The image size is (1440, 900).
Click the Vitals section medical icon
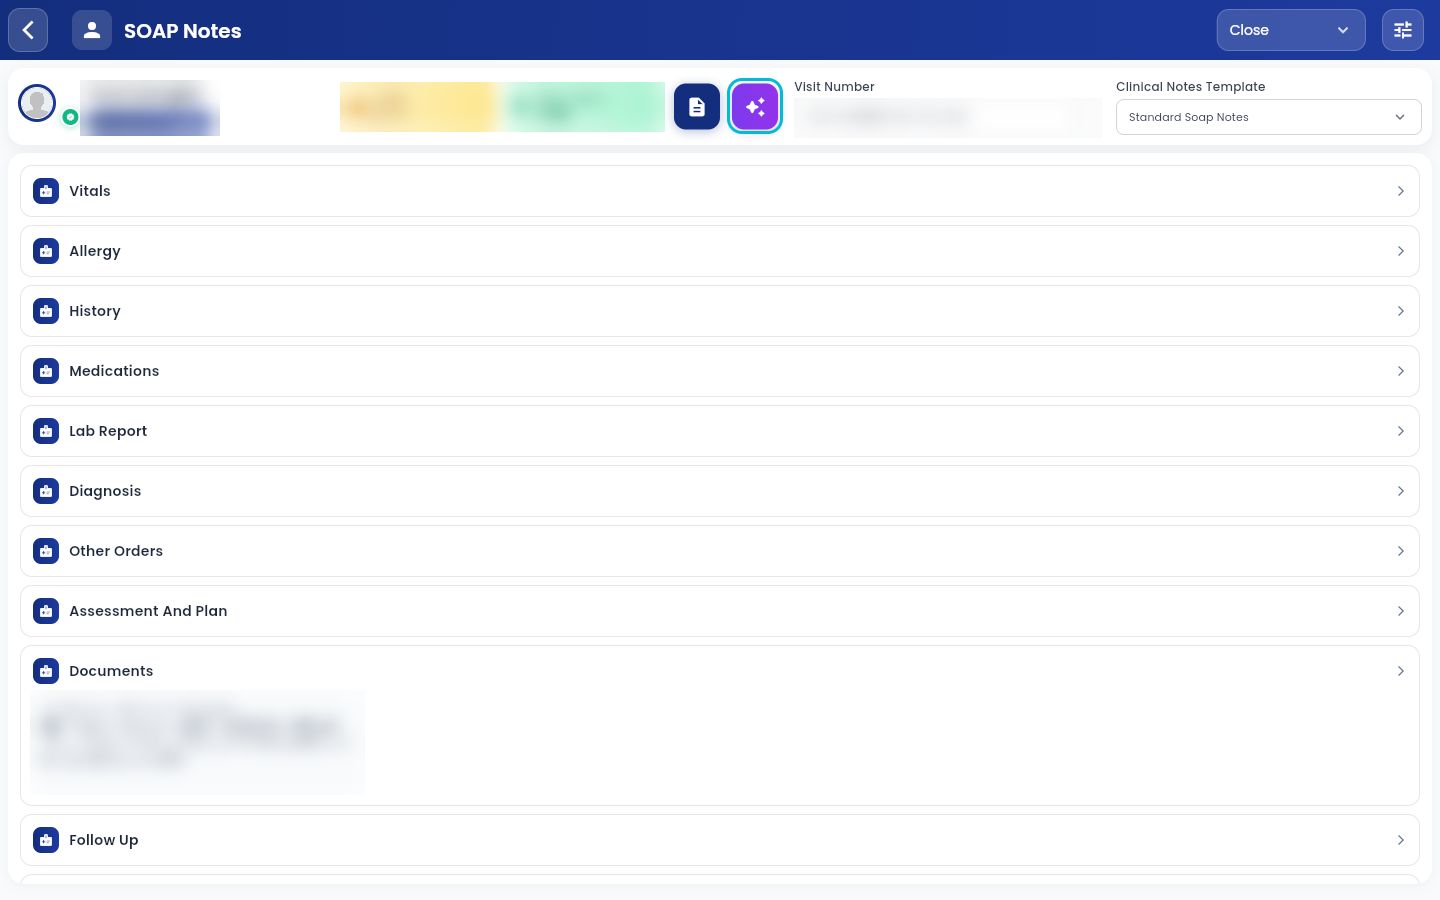click(46, 191)
